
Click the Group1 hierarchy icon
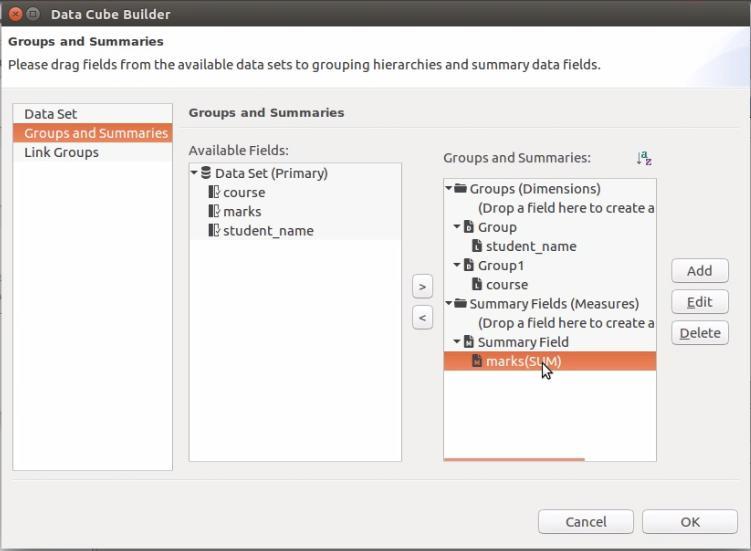[x=469, y=265]
